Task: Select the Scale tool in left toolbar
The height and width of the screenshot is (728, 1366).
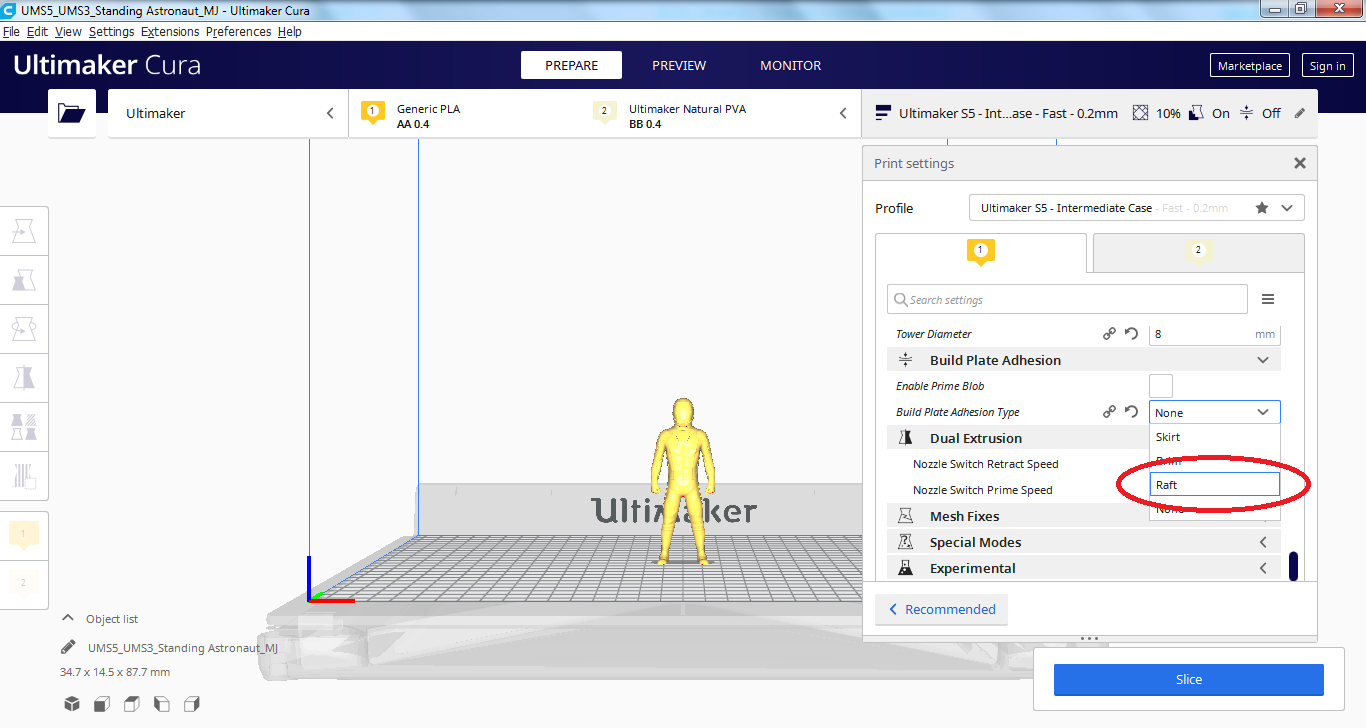Action: click(24, 280)
